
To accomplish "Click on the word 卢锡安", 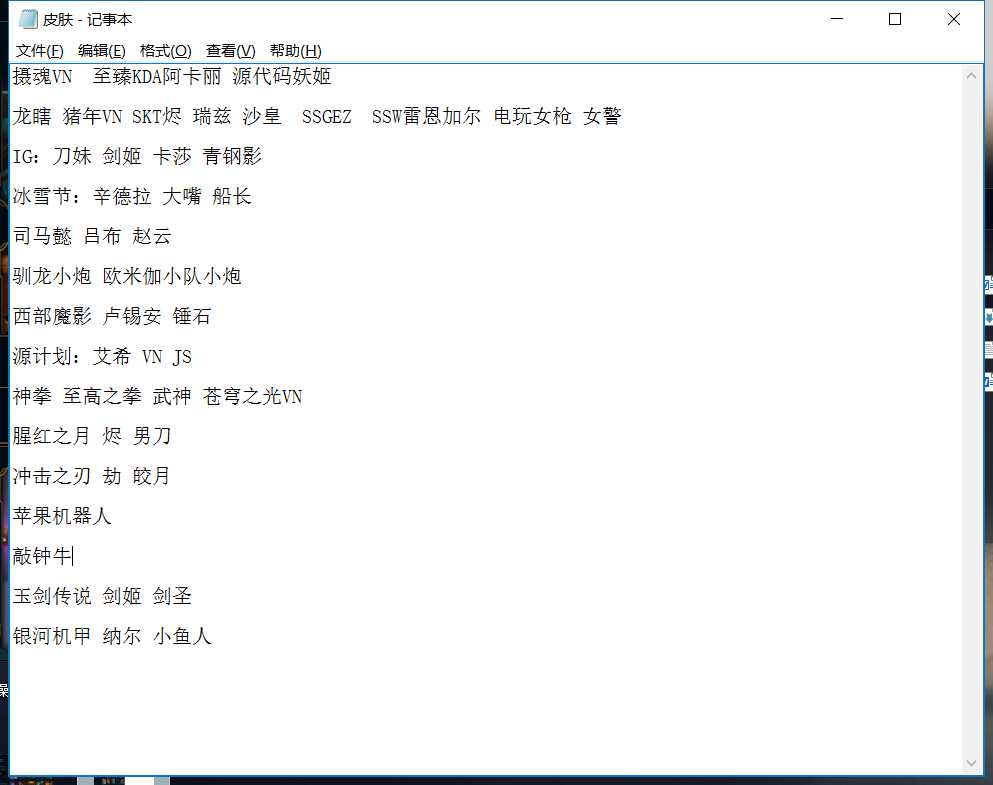I will 132,316.
